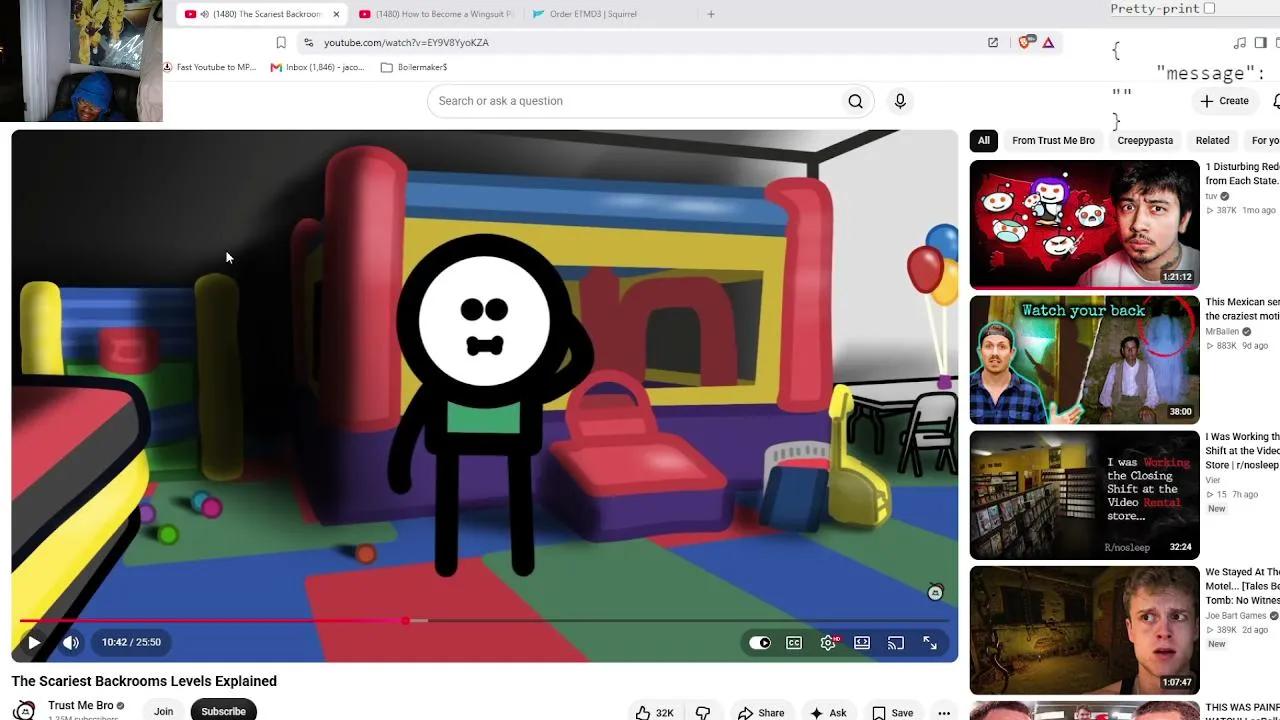Open the Create menu
This screenshot has width=1280, height=720.
click(1225, 101)
